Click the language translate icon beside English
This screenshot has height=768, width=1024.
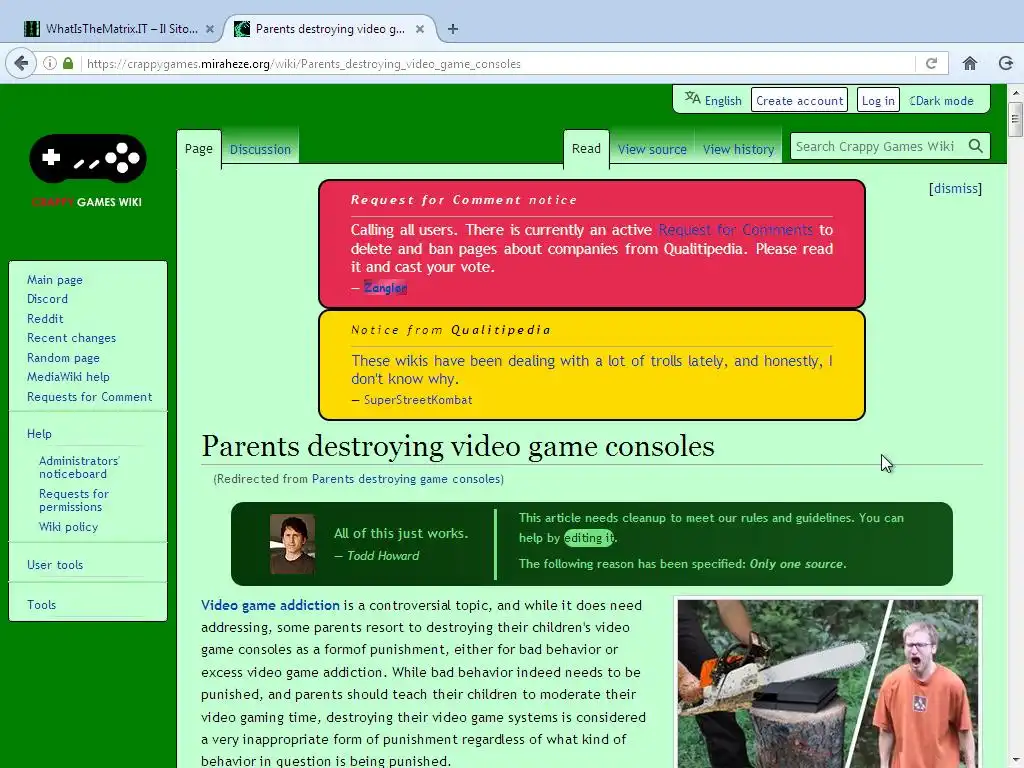(x=692, y=99)
